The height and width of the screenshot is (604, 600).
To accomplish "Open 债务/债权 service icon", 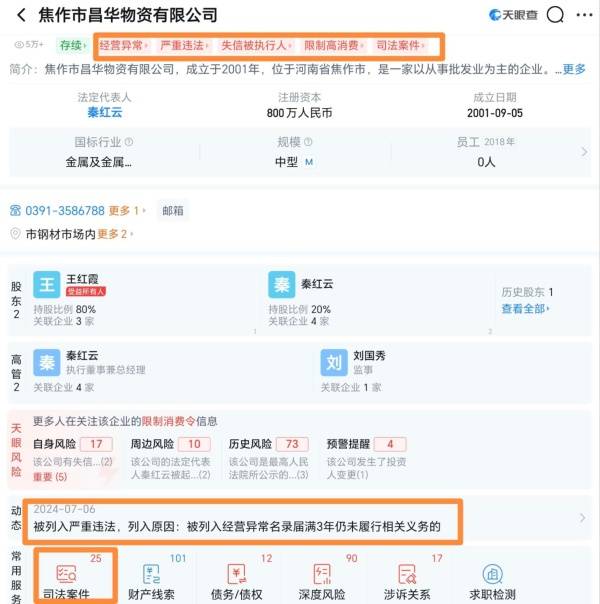I will [238, 577].
